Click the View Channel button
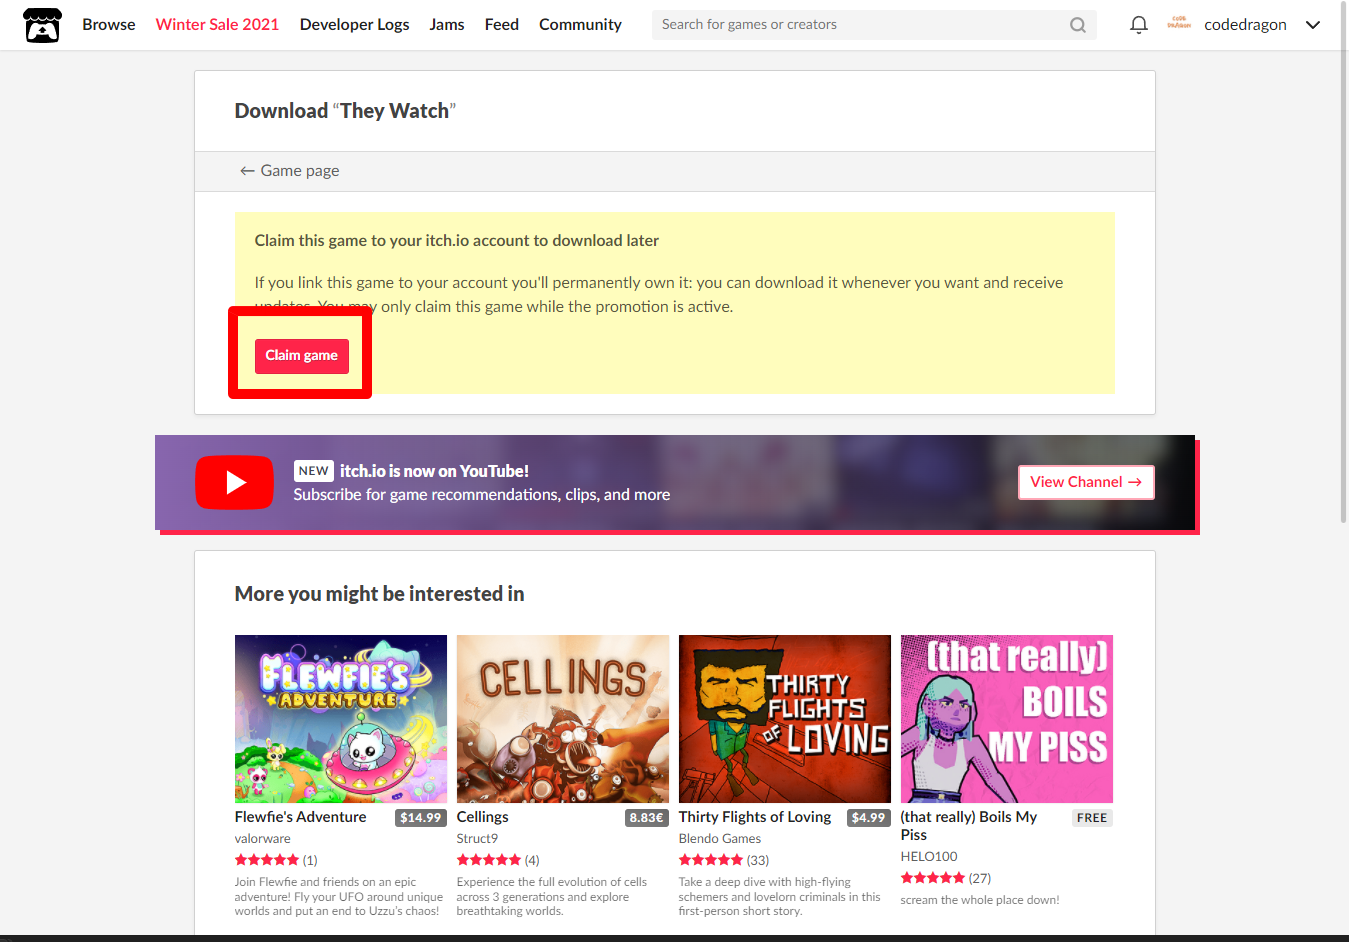The image size is (1349, 942). click(x=1086, y=482)
